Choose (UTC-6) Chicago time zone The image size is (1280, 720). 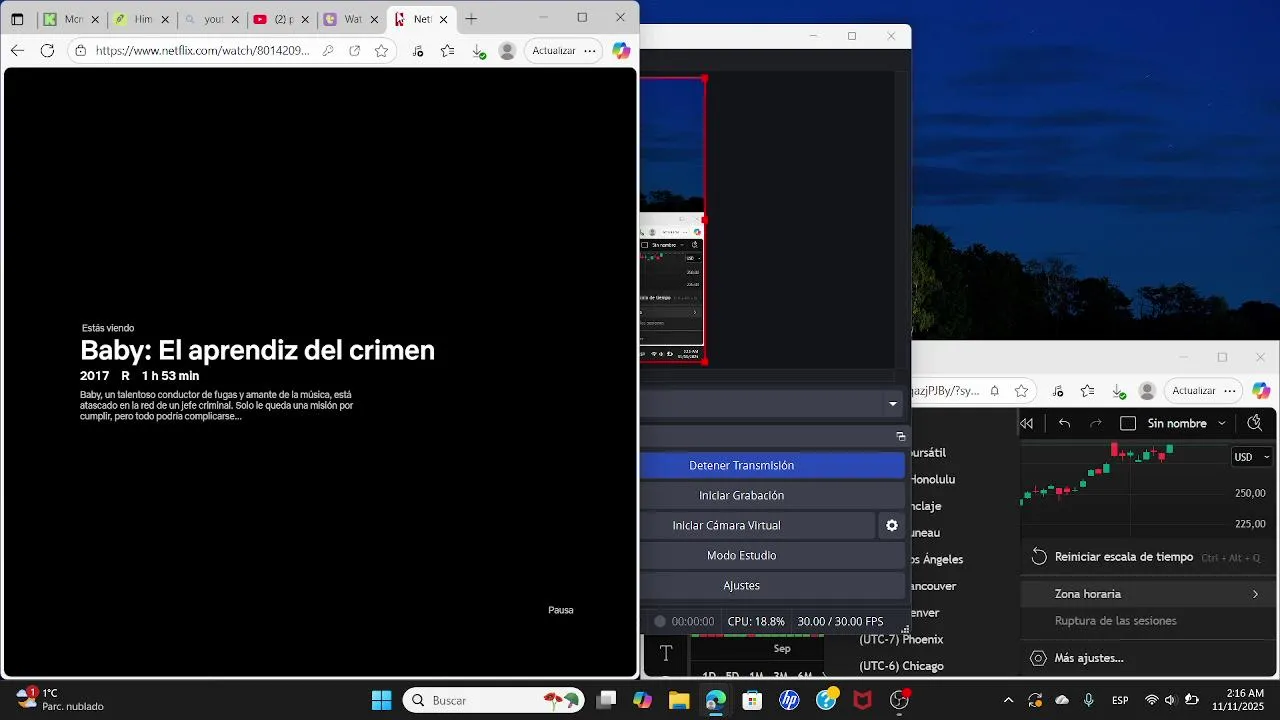[x=901, y=666]
